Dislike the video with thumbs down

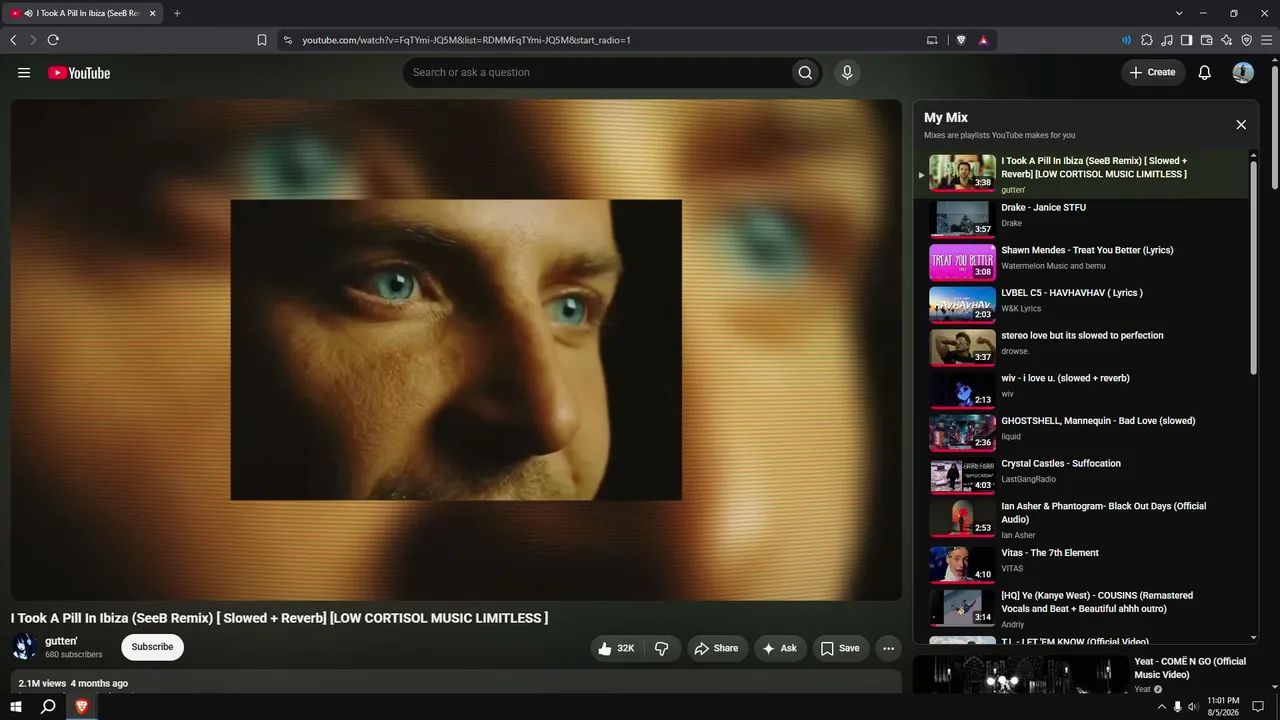[663, 648]
